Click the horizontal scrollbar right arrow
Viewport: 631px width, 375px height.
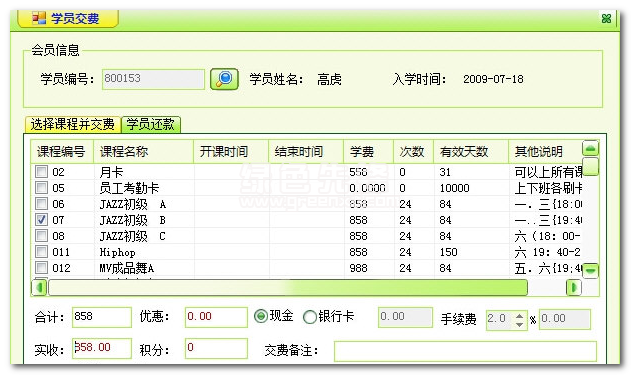(573, 287)
